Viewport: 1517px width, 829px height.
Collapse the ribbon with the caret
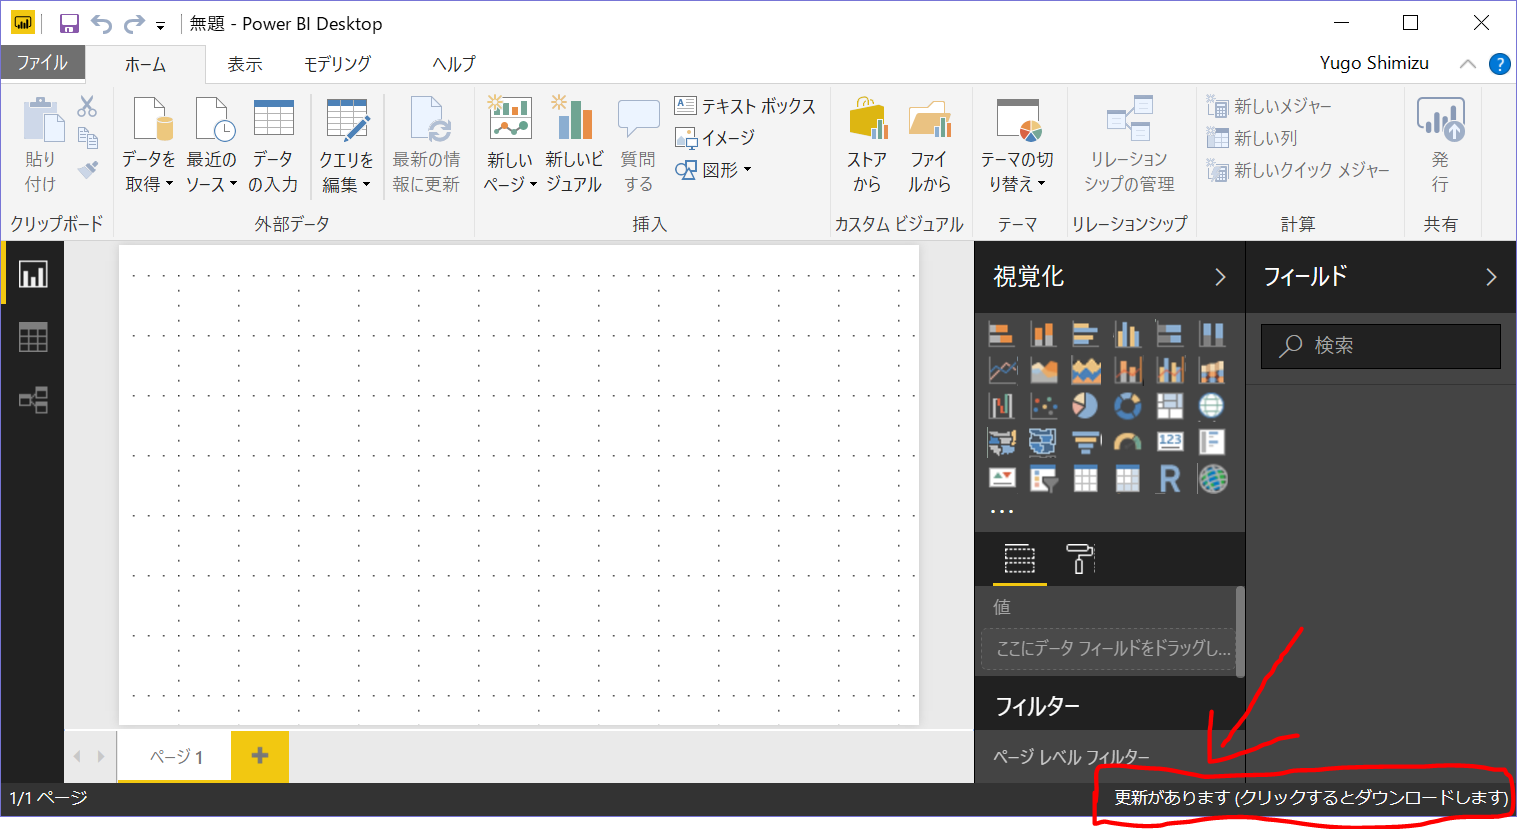click(1468, 64)
